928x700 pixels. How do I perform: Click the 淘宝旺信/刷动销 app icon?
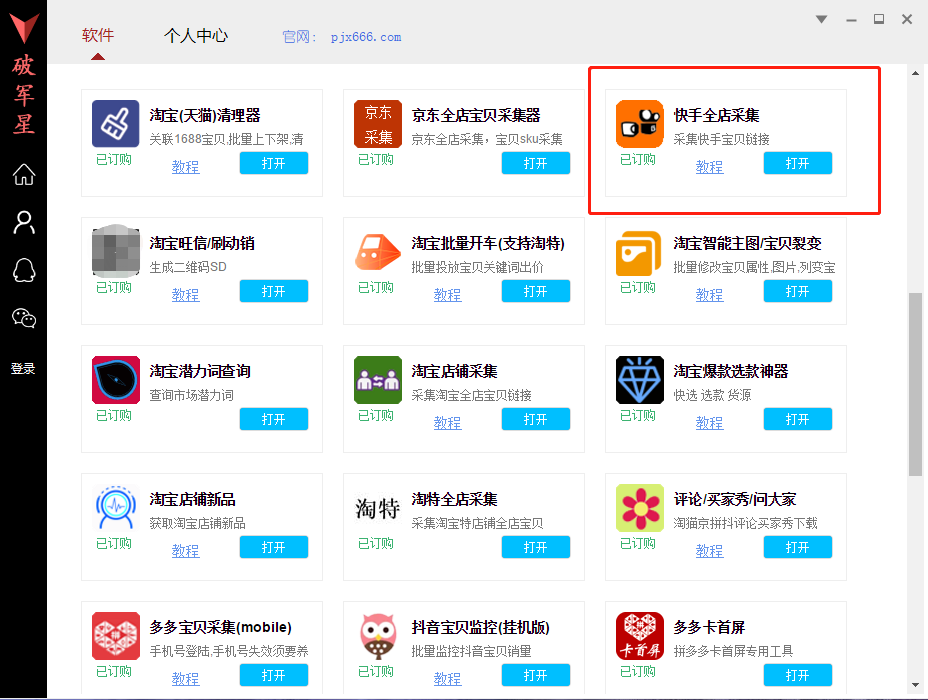click(x=115, y=251)
